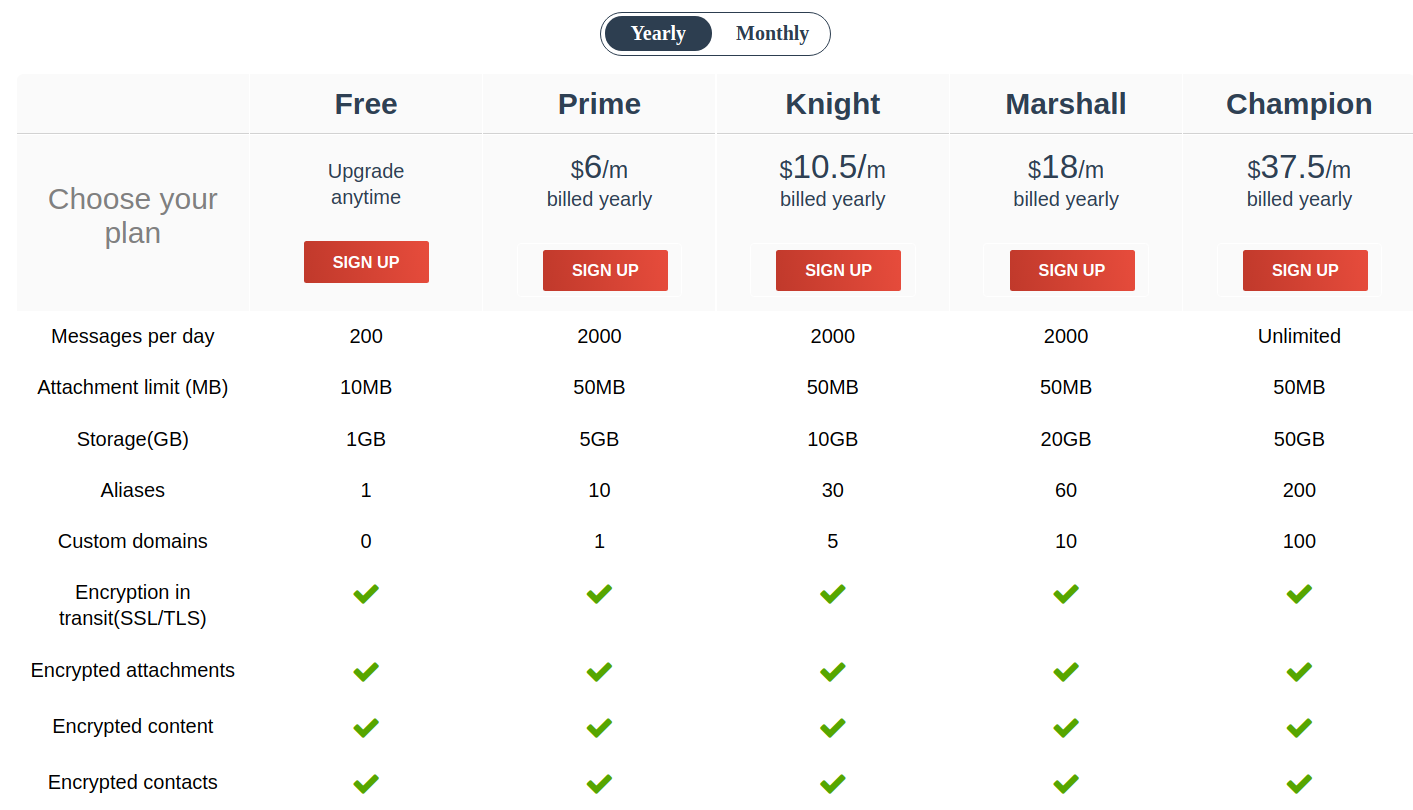This screenshot has width=1413, height=810.
Task: Select the Yearly billing option
Action: click(658, 34)
